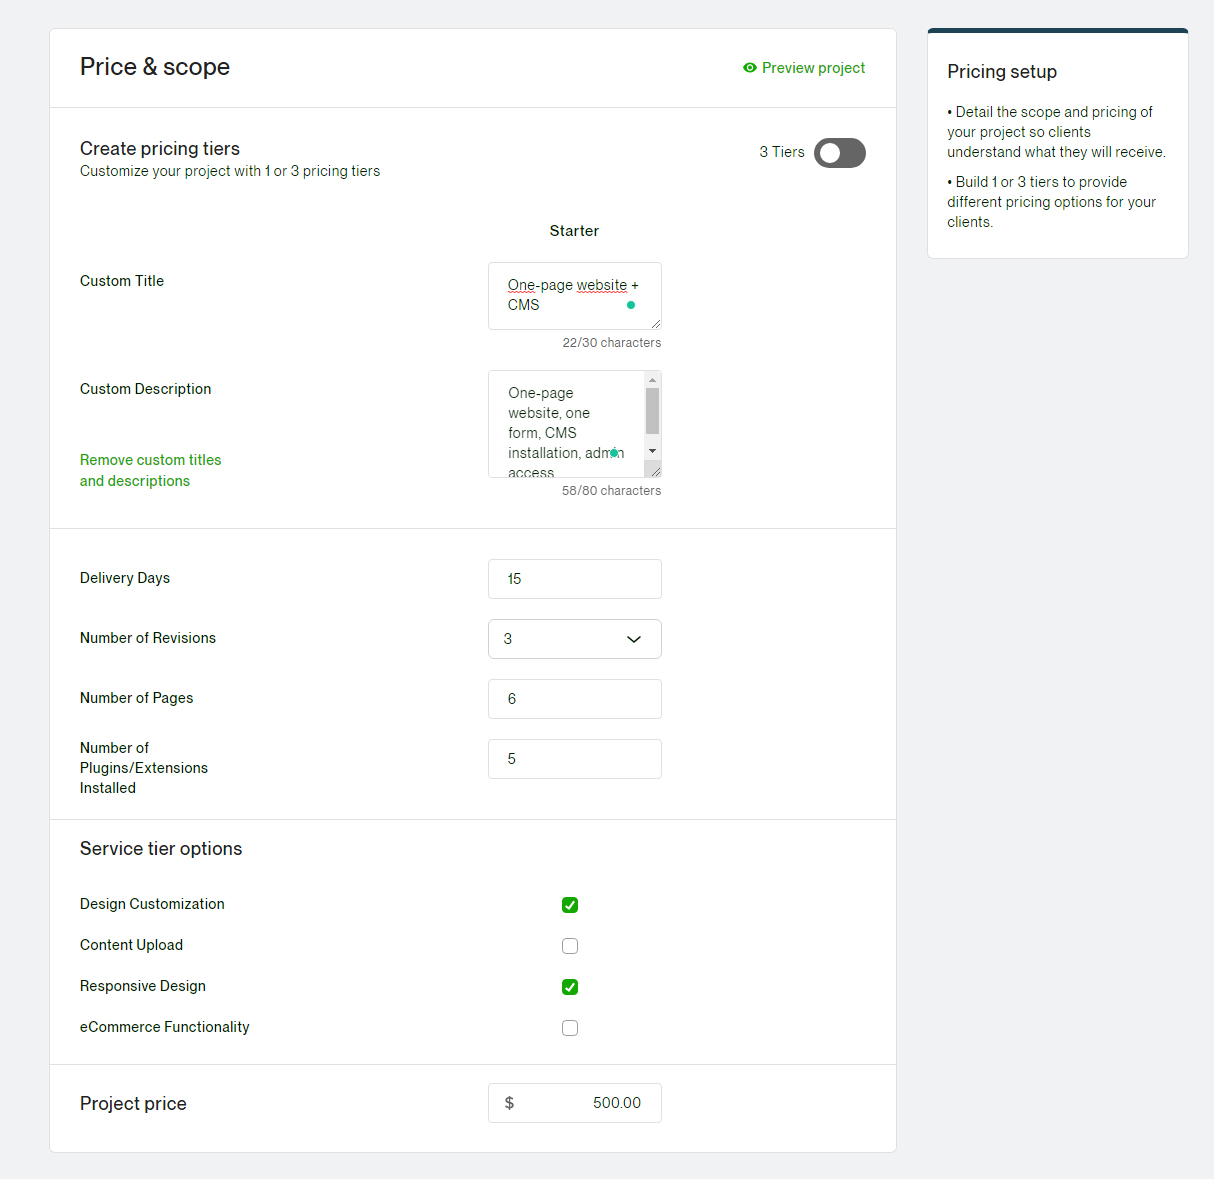Screen dimensions: 1214x1179
Task: Click inside the Custom Description textarea
Action: (x=566, y=423)
